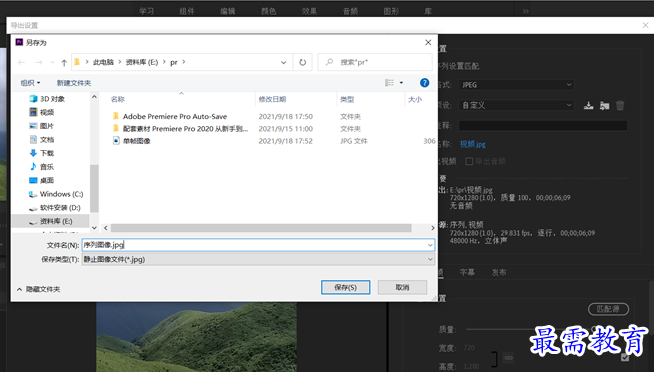The height and width of the screenshot is (372, 654).
Task: Switch to the 字幕 tab
Action: click(x=467, y=272)
